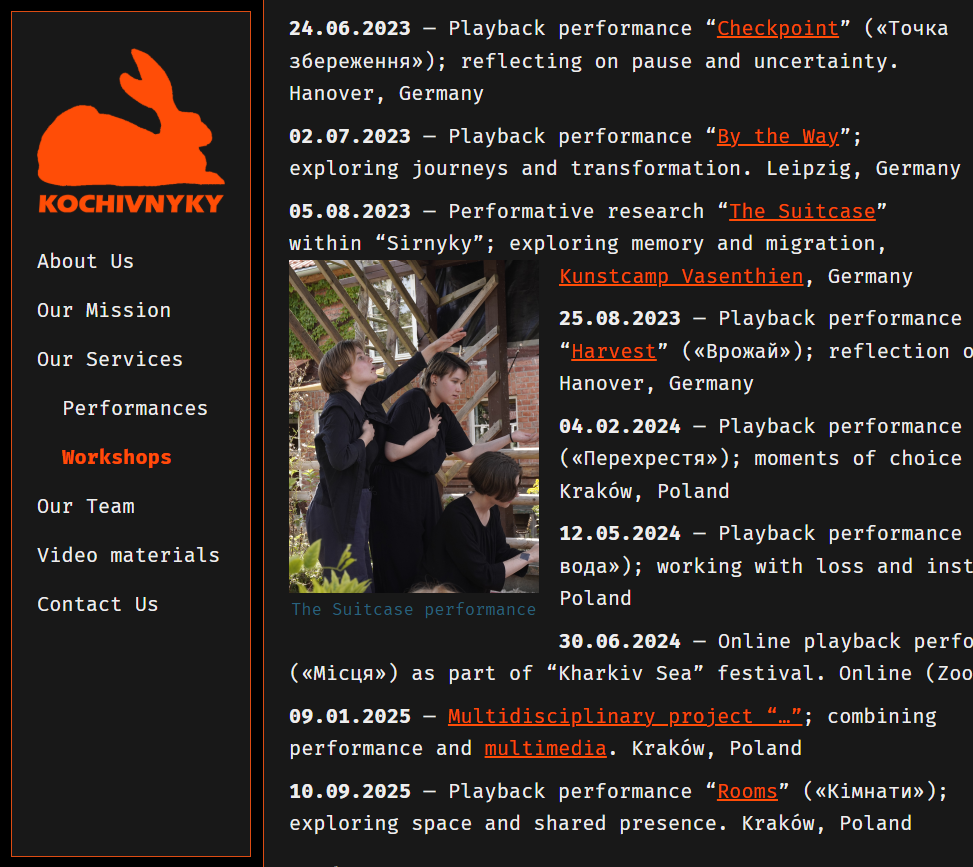Open Our Services menu item

110,359
